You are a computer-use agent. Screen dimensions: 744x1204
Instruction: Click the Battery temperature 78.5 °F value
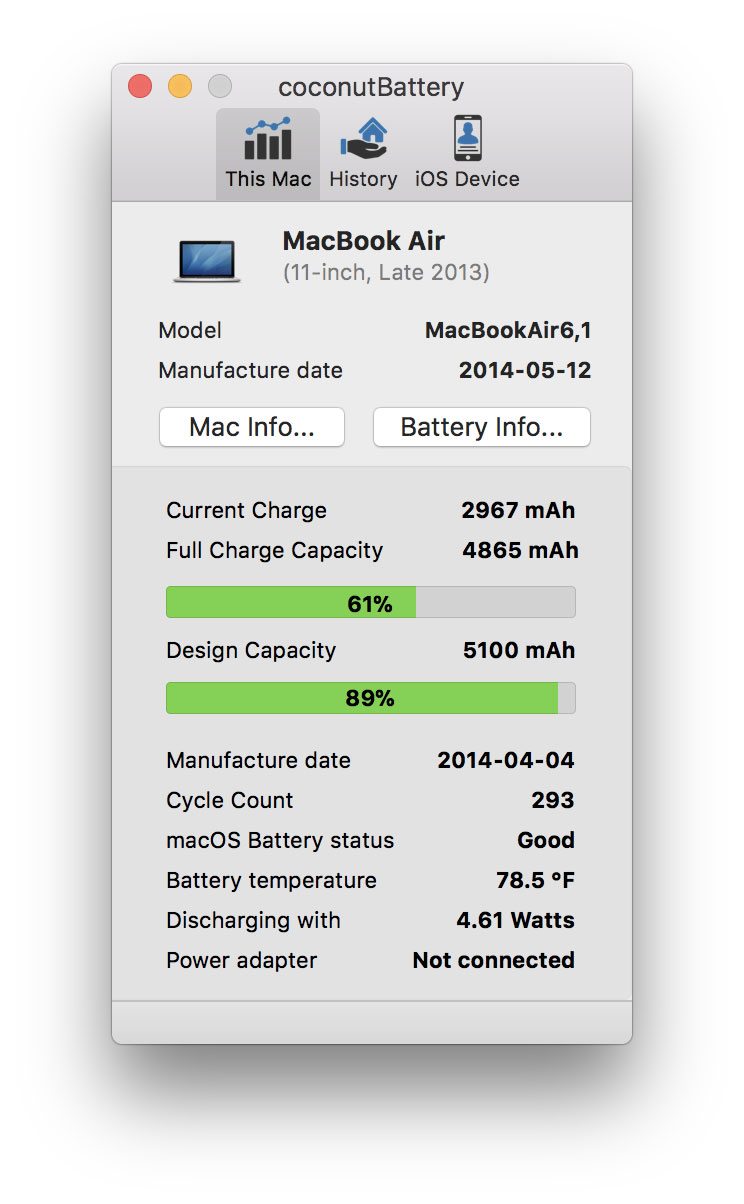[536, 880]
